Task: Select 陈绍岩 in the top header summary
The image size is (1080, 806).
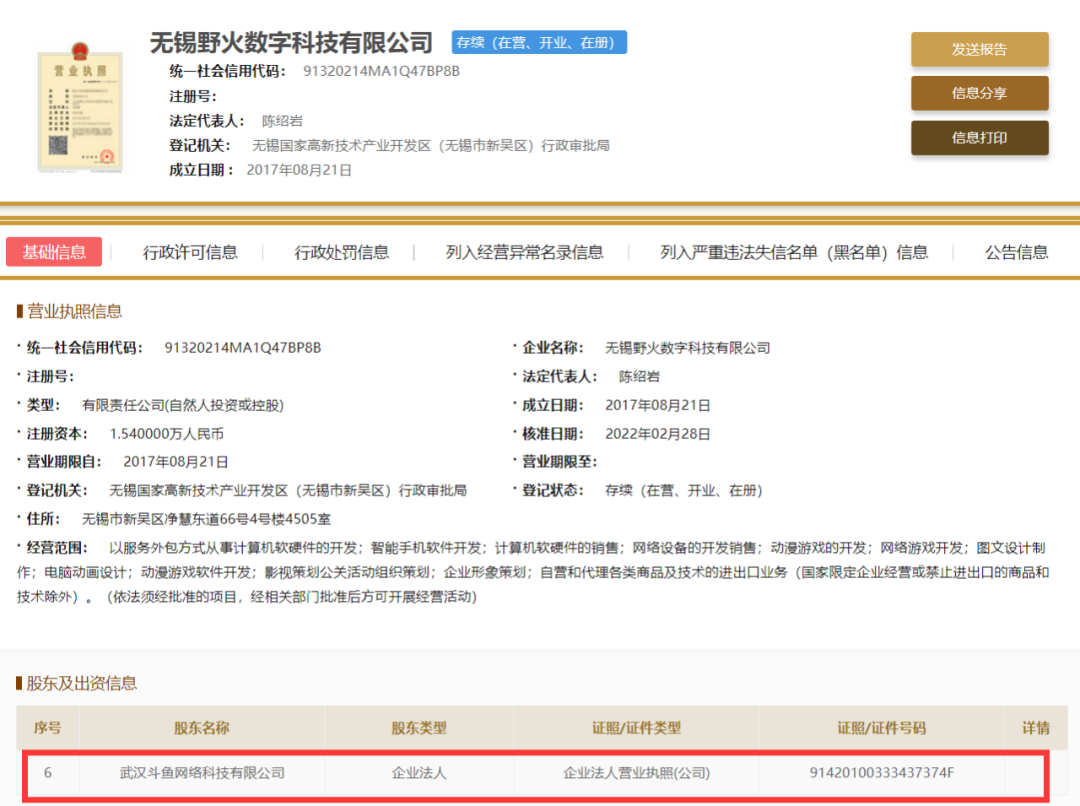Action: [x=282, y=121]
